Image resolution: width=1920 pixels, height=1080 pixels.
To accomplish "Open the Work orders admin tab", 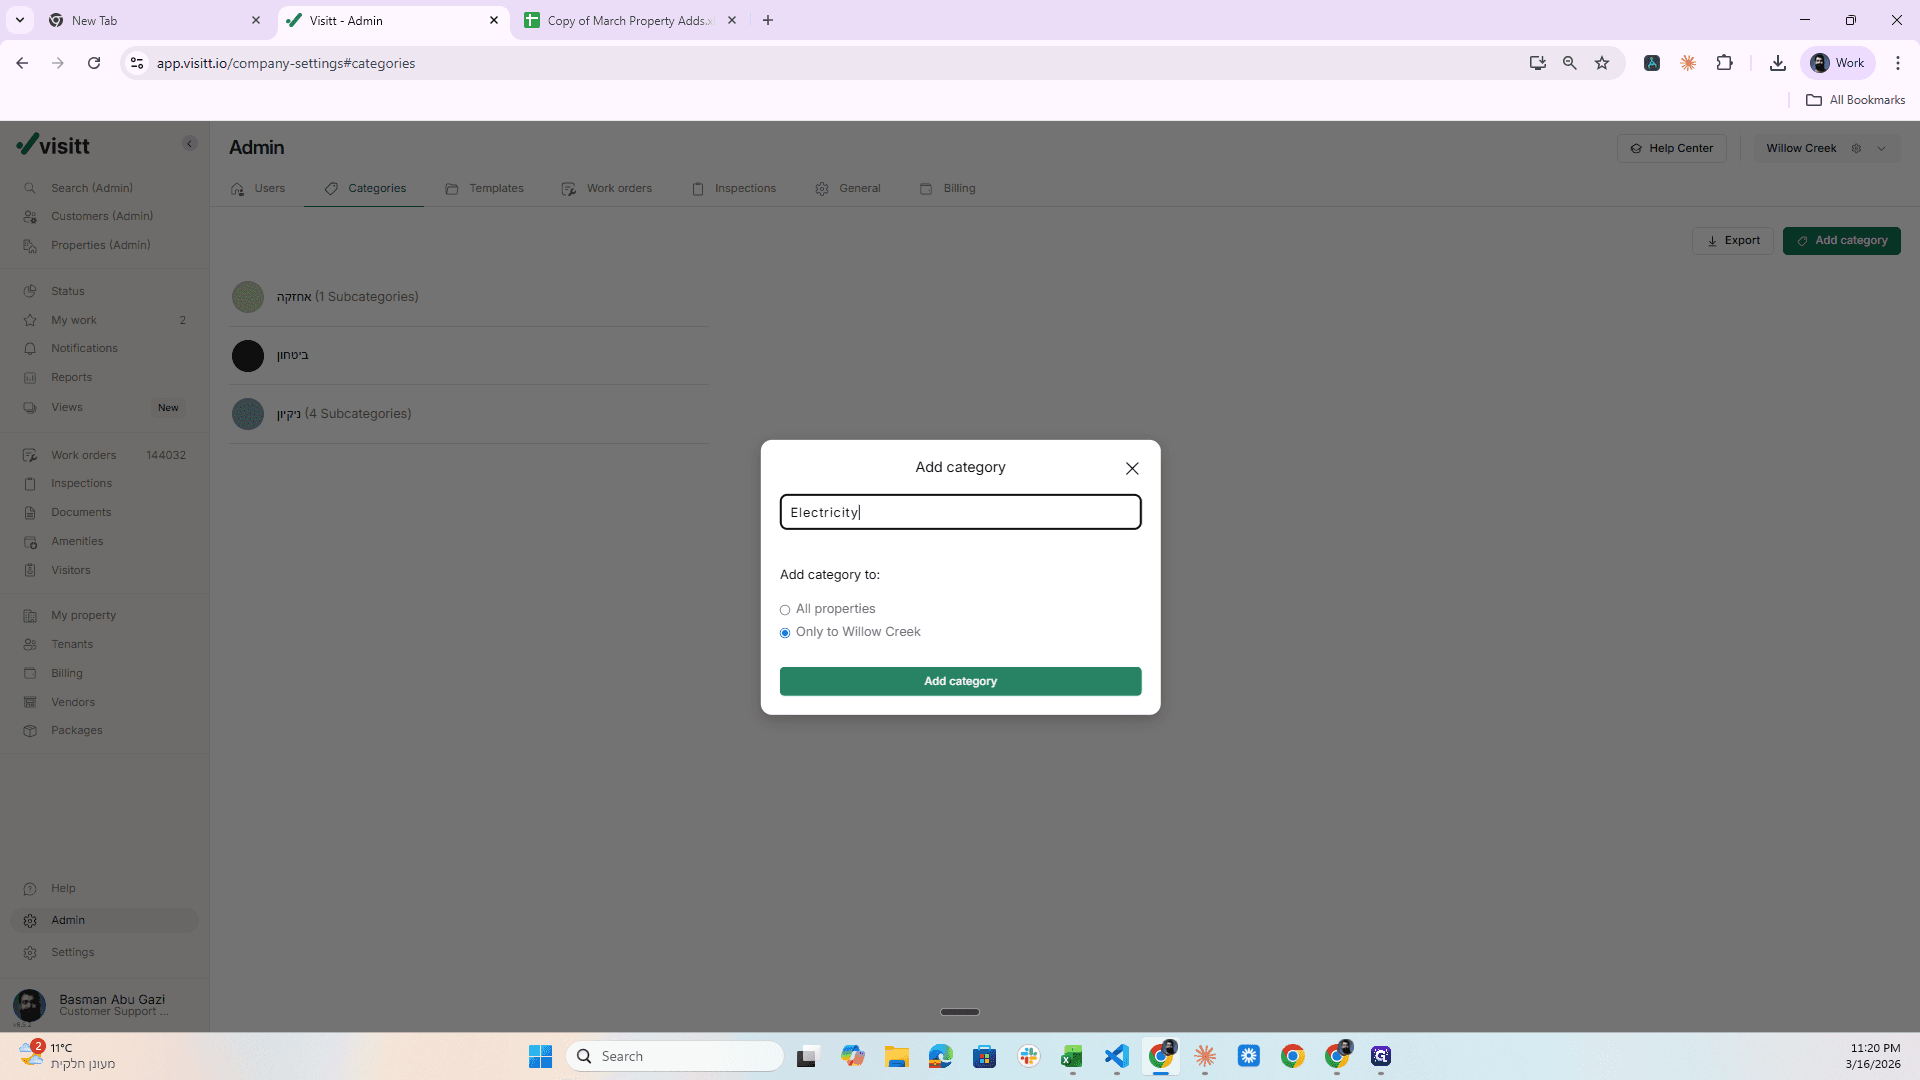I will 607,188.
